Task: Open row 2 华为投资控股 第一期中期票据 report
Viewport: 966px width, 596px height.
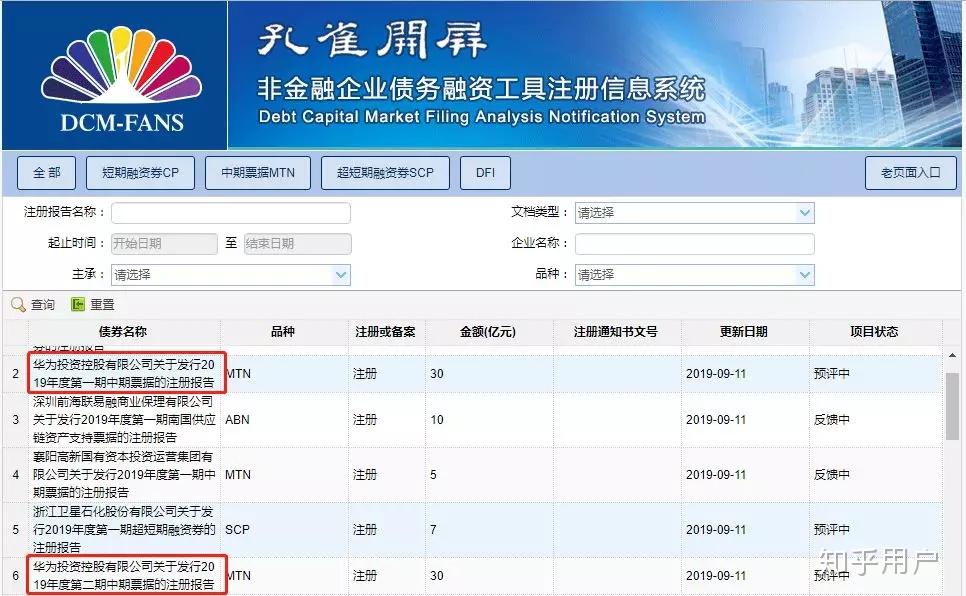Action: coord(124,374)
